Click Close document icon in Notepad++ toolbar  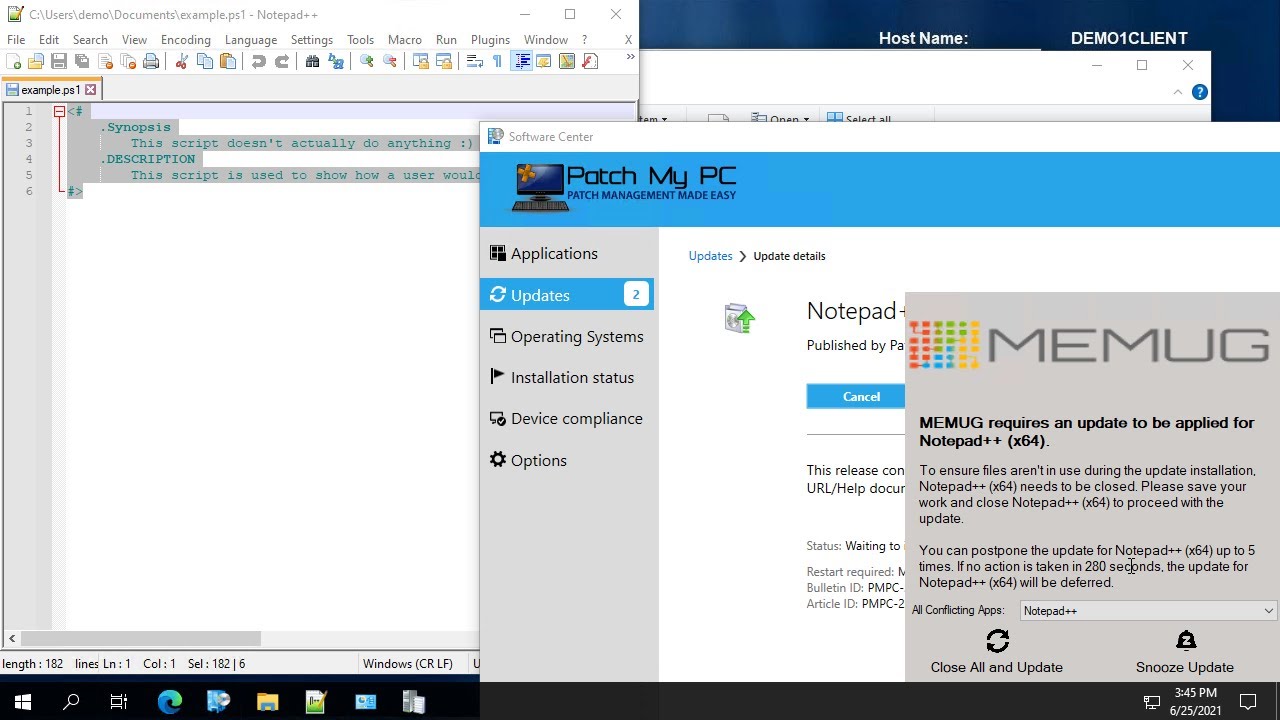coord(105,62)
